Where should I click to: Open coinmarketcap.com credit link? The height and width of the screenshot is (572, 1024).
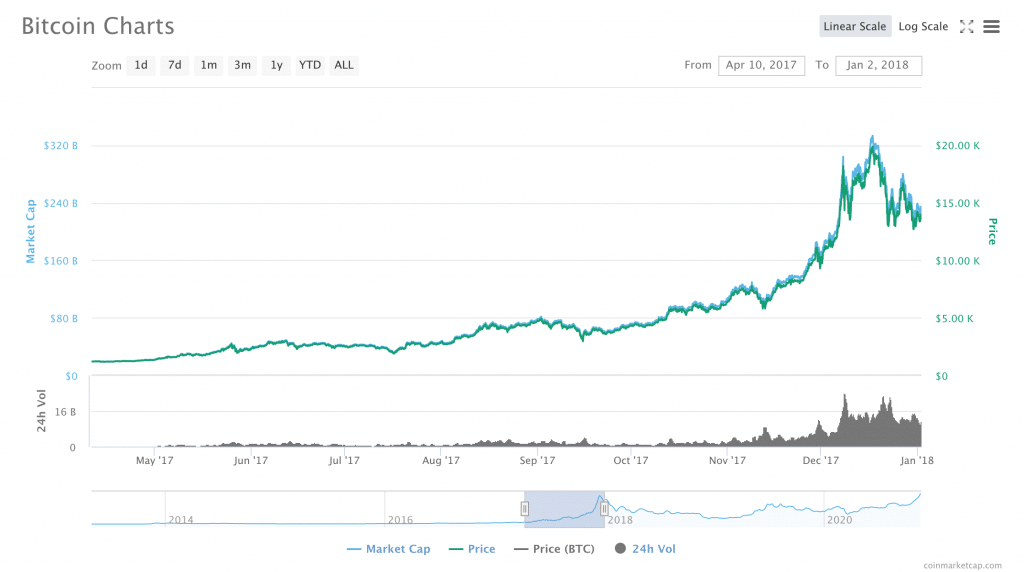(967, 565)
